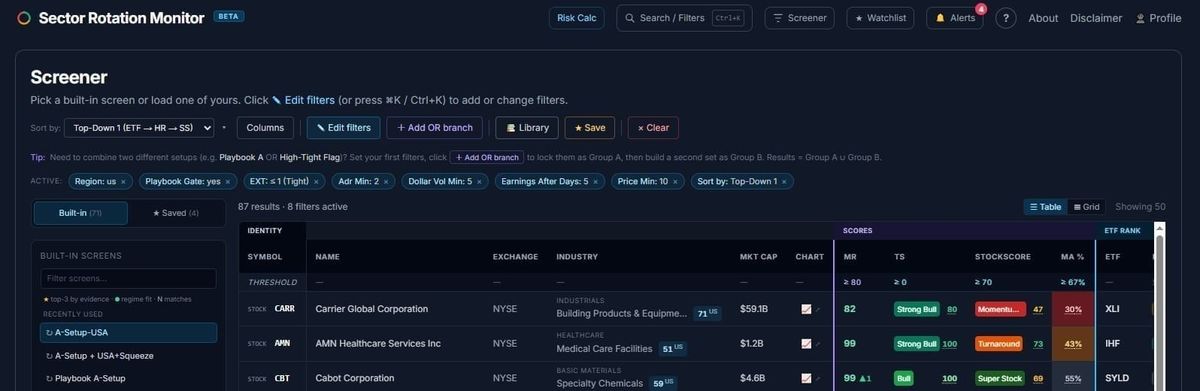Open chart icon for Carrier Global Corporation
1200x391 pixels.
[806, 309]
